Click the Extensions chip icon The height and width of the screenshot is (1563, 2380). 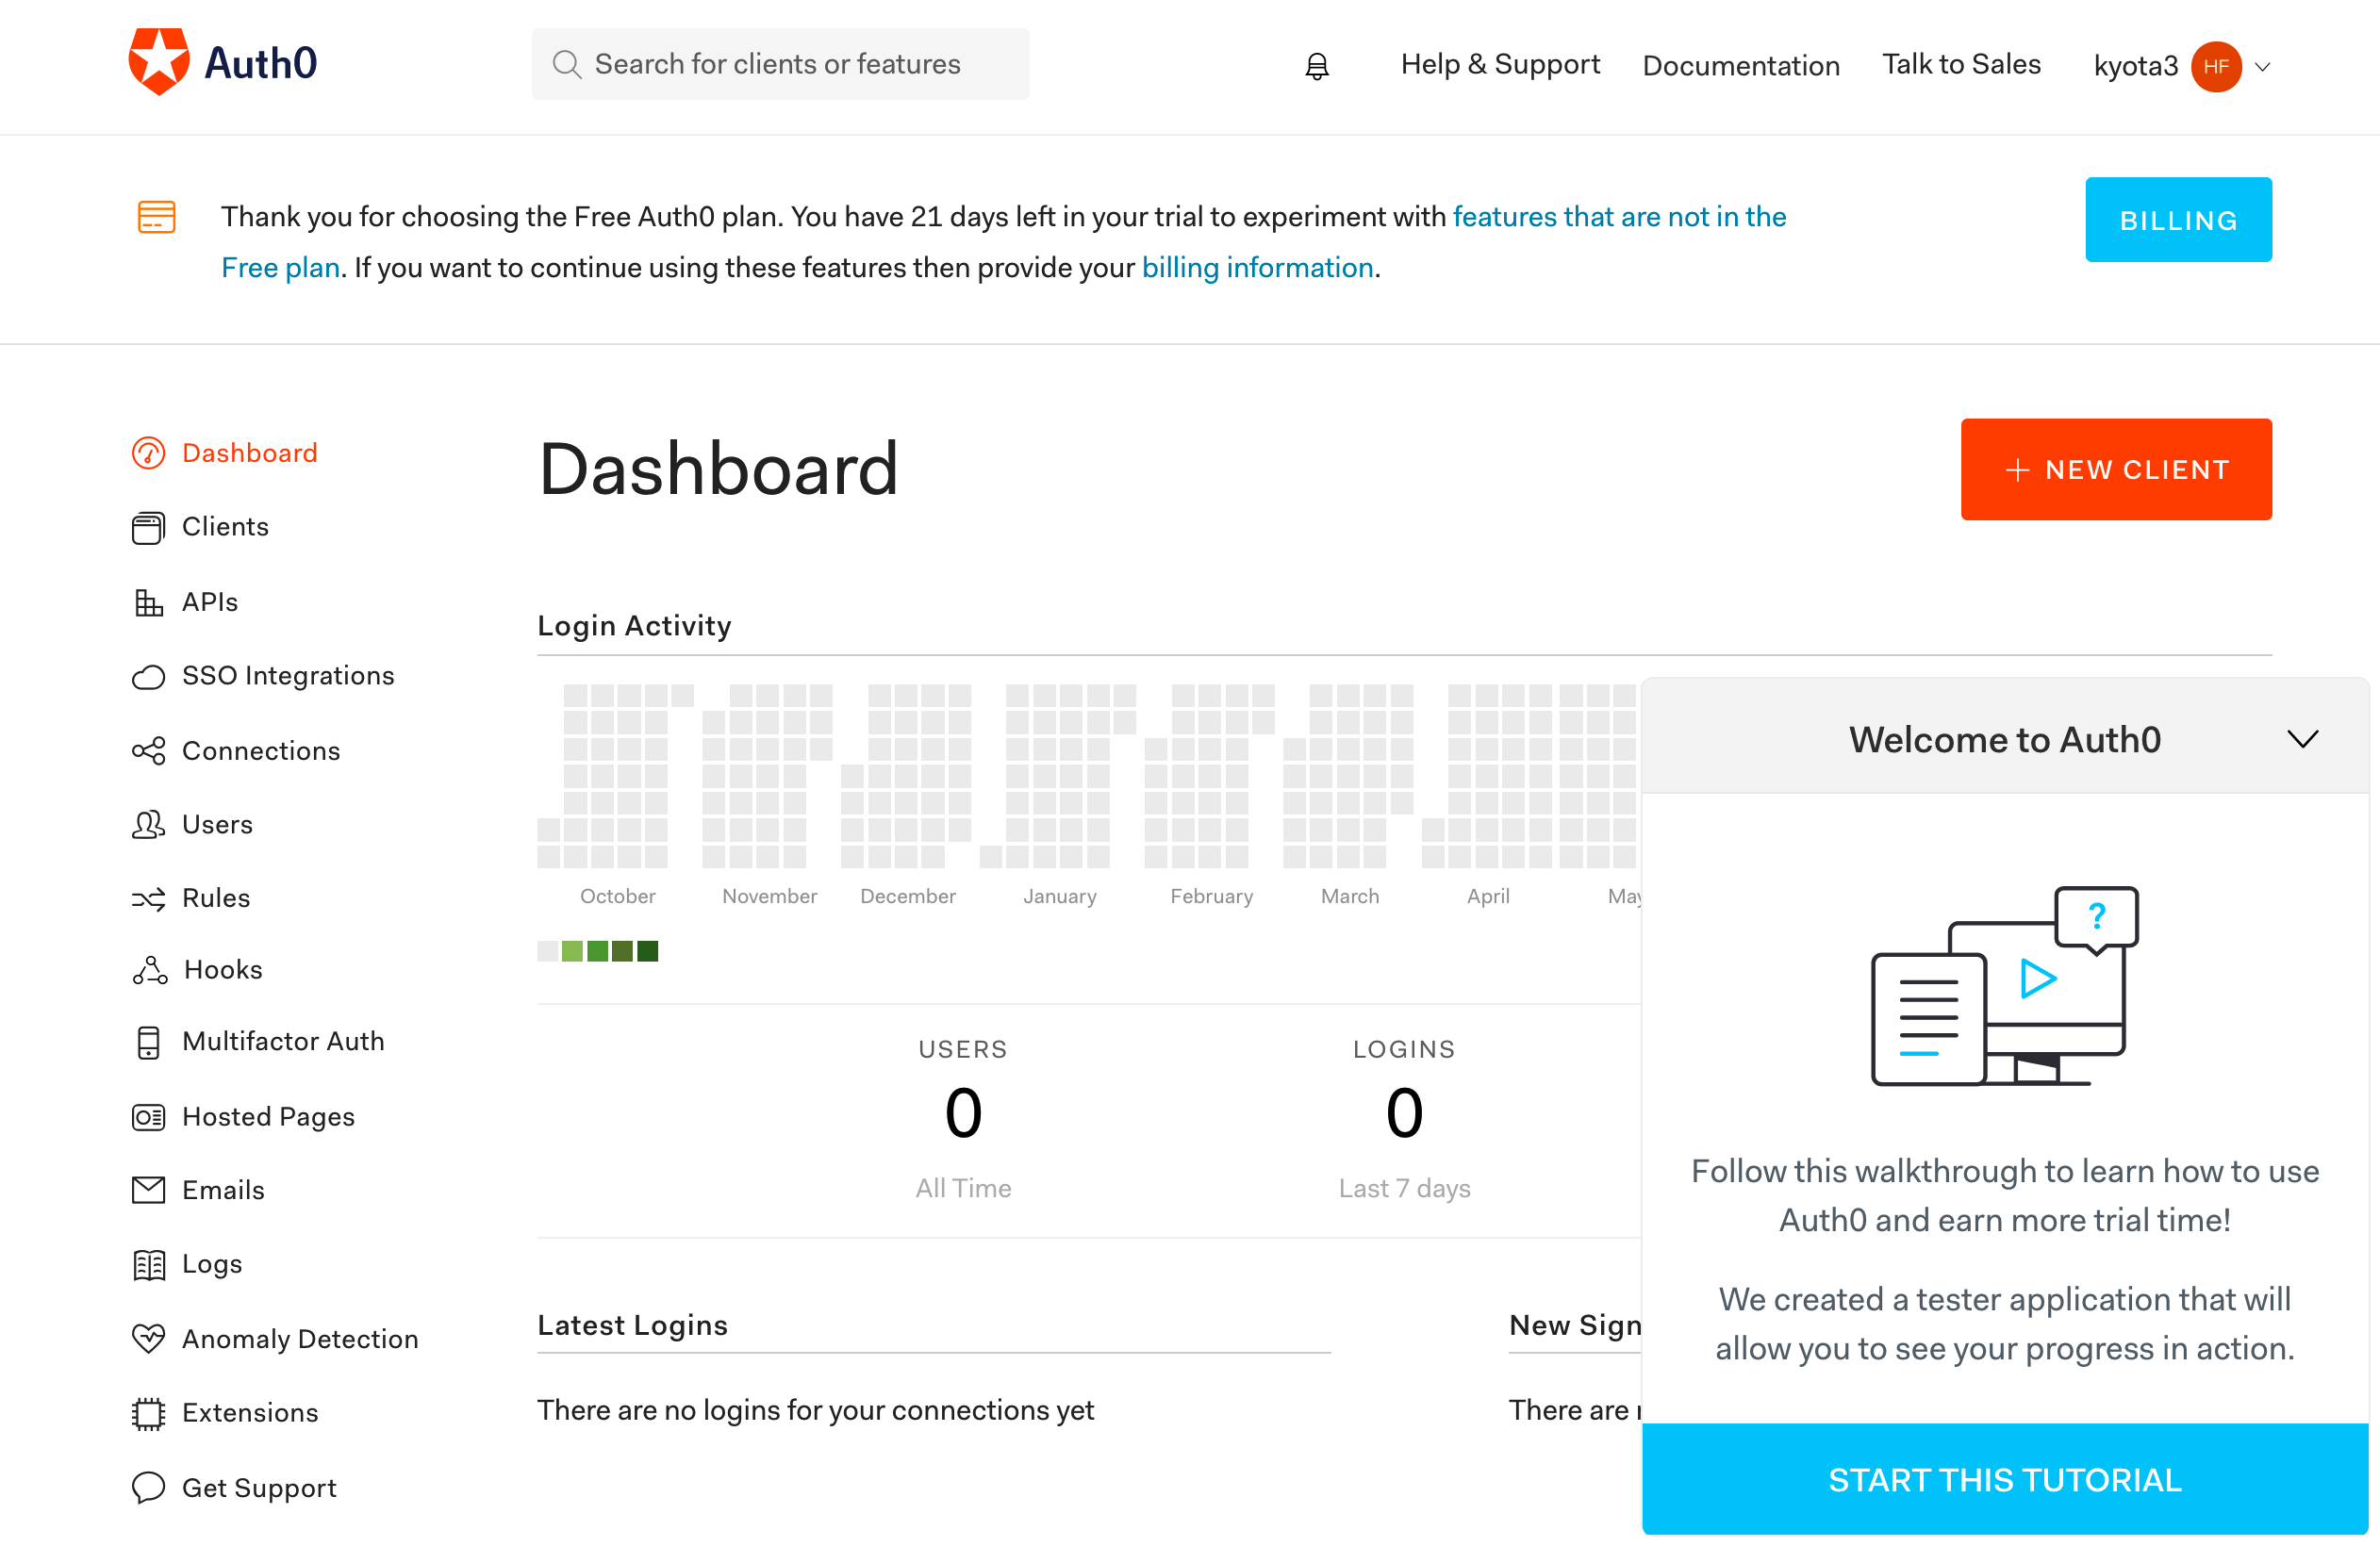coord(149,1413)
